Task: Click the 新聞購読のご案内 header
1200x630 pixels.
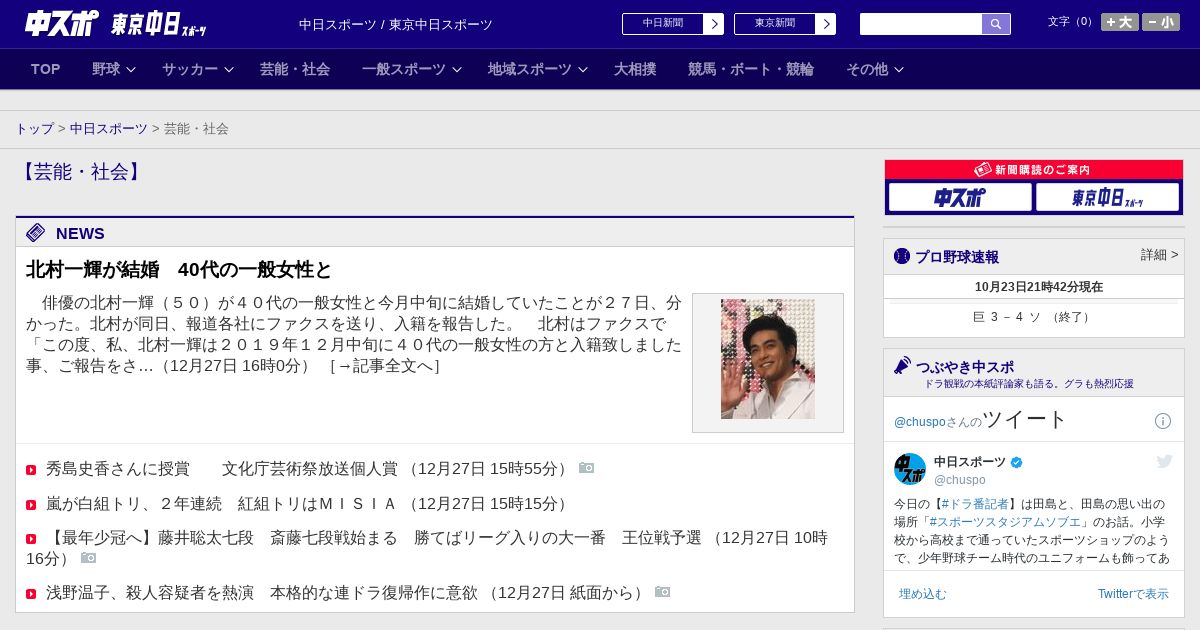Action: [1033, 170]
